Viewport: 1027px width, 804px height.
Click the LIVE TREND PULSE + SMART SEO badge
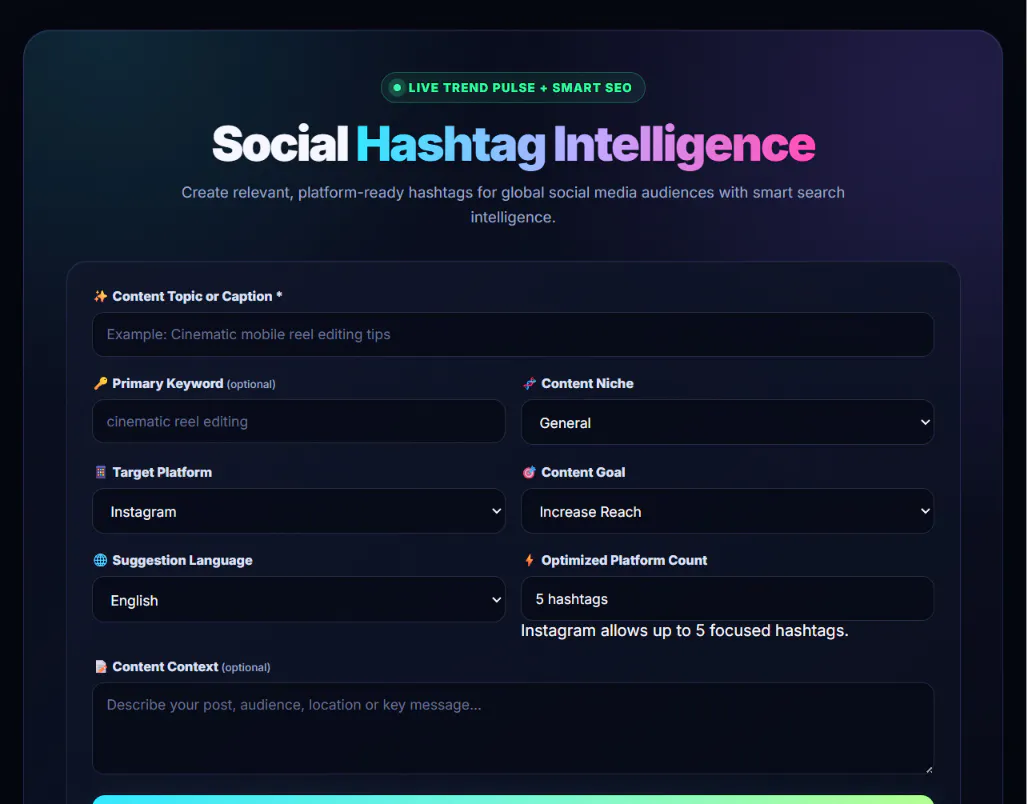click(513, 88)
